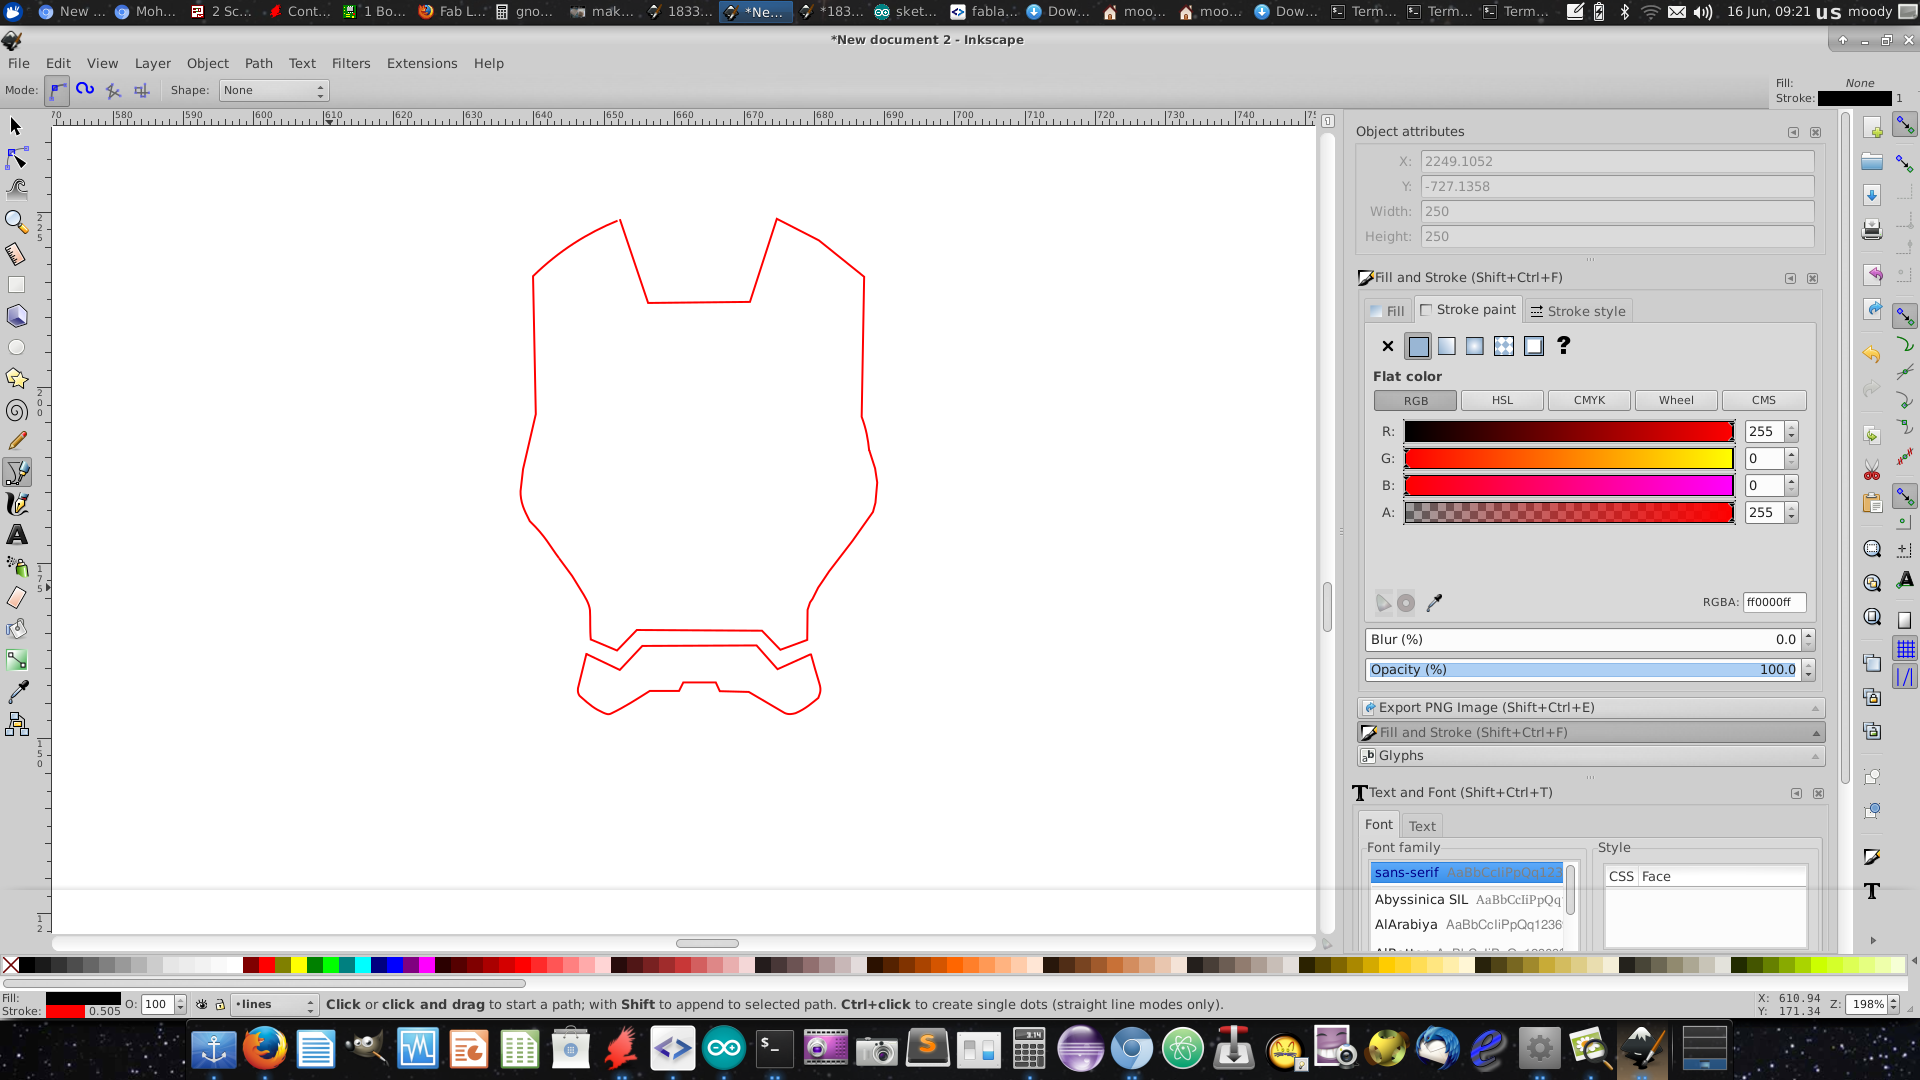
Task: Switch color mode to CMYK
Action: coord(1589,400)
